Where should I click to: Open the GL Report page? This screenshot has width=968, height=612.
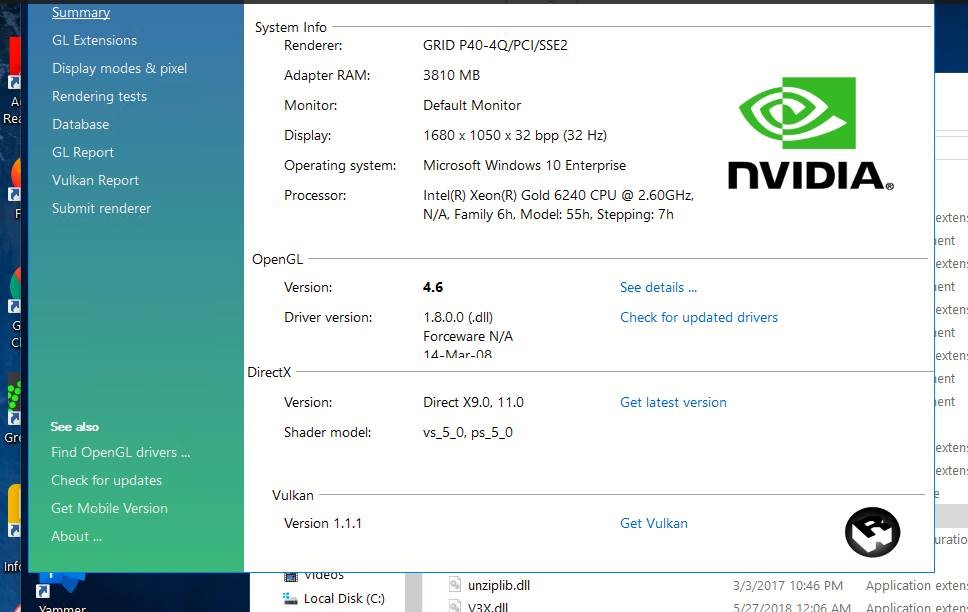83,152
